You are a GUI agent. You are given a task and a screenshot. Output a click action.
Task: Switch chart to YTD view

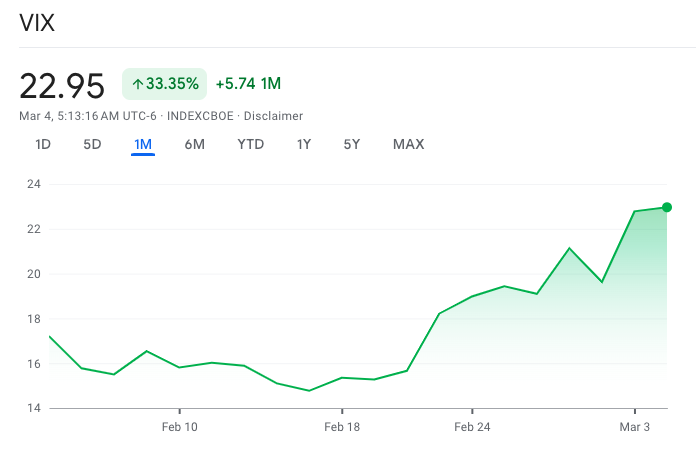pos(250,144)
